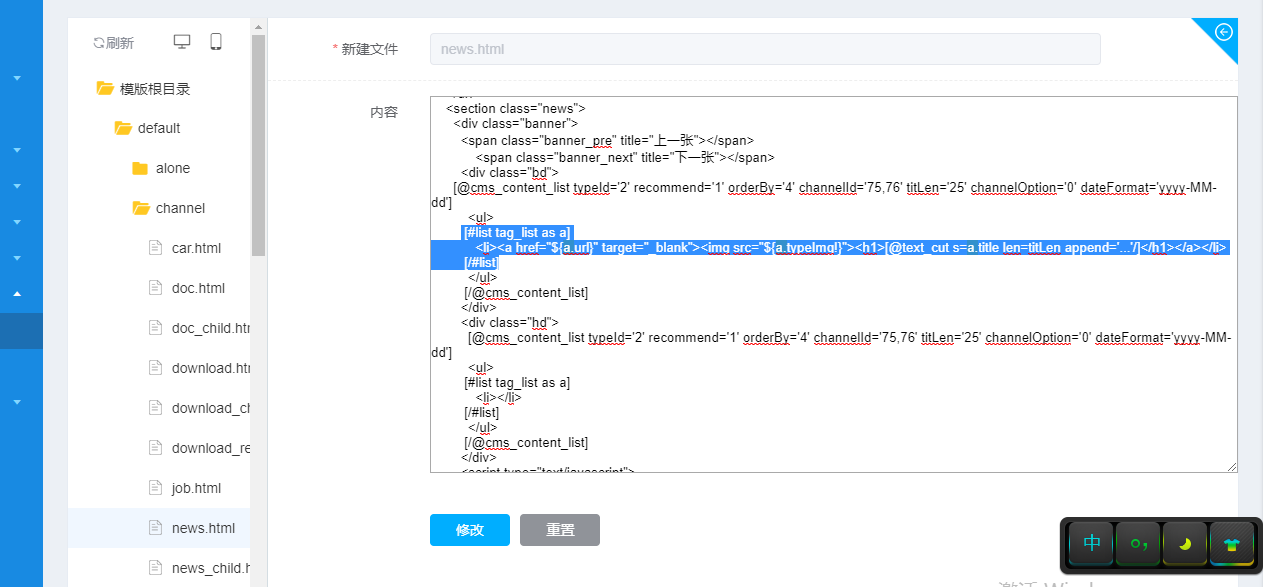Toggle 中 Chinese input mode
The image size is (1263, 587).
pyautogui.click(x=1092, y=544)
